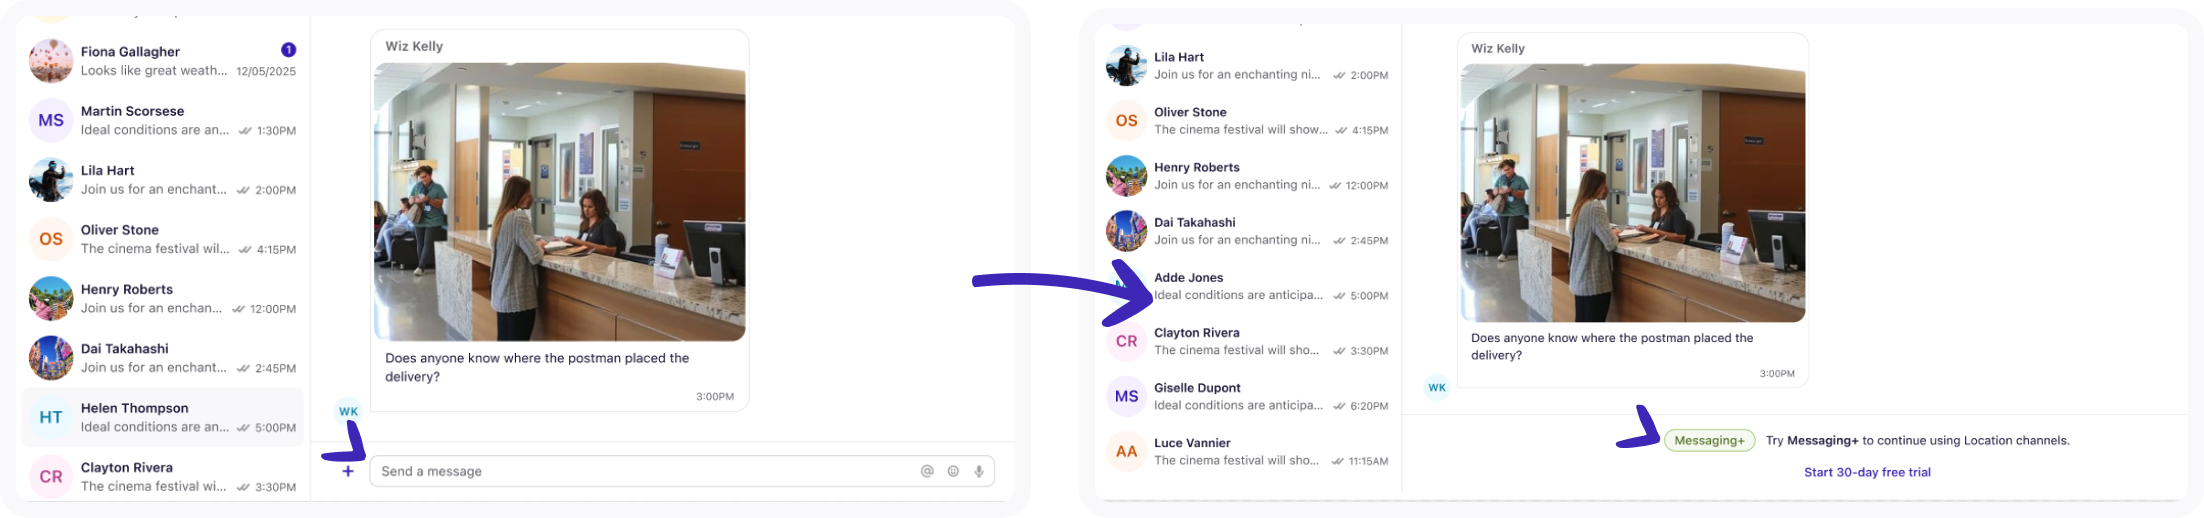Screen dimensions: 2204x518
Task: Click the MS avatar for Martin Scorsese
Action: pyautogui.click(x=51, y=120)
